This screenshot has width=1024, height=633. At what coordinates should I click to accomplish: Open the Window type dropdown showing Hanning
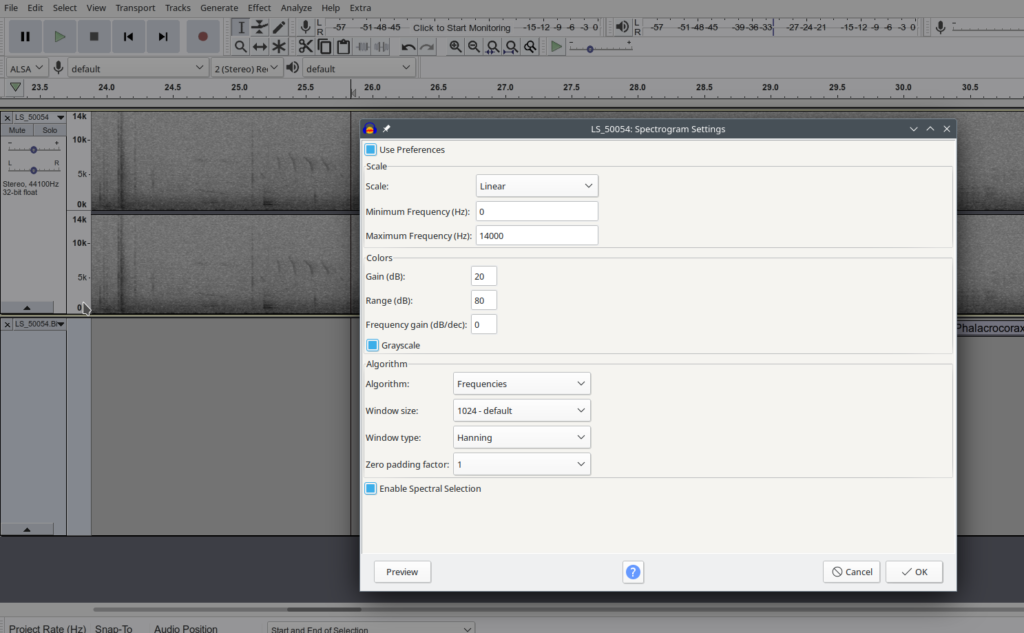point(522,437)
